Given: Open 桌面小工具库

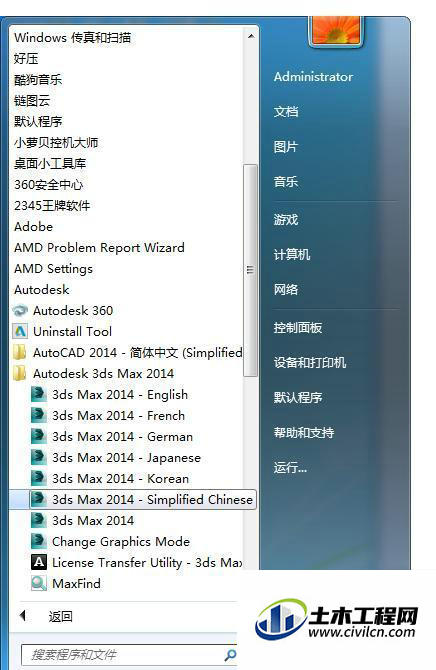Looking at the screenshot, I should click(x=50, y=163).
